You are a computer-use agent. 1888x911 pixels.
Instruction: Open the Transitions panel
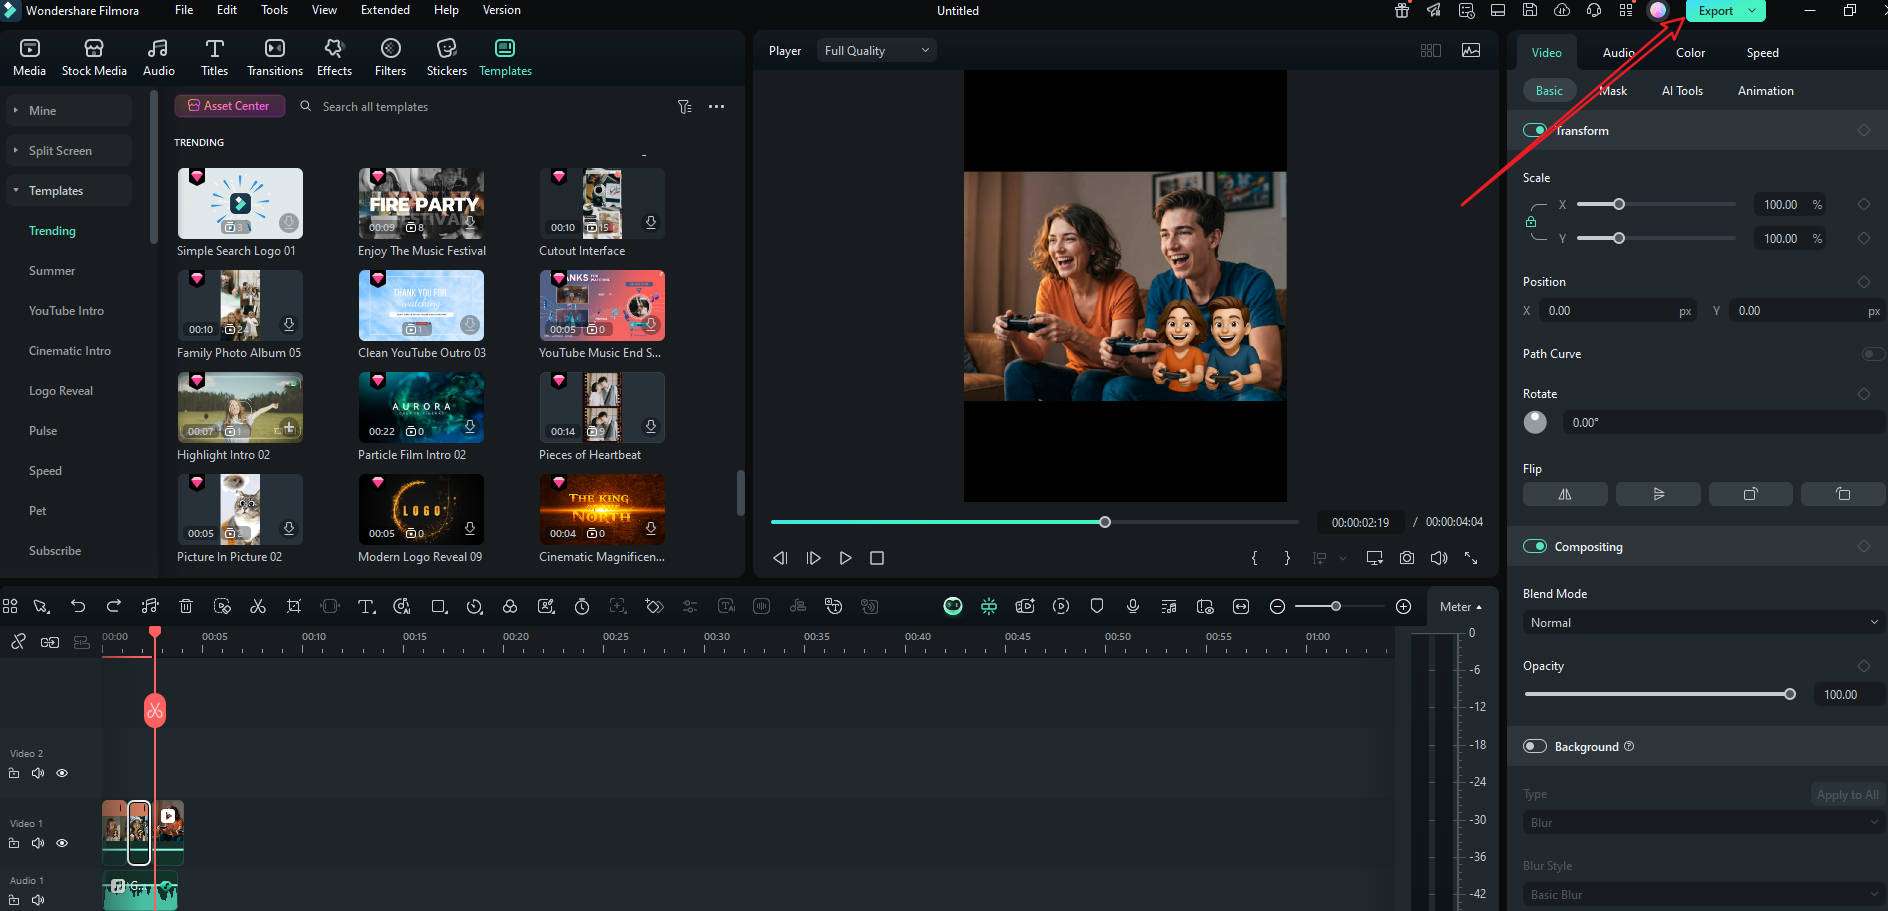click(x=275, y=58)
